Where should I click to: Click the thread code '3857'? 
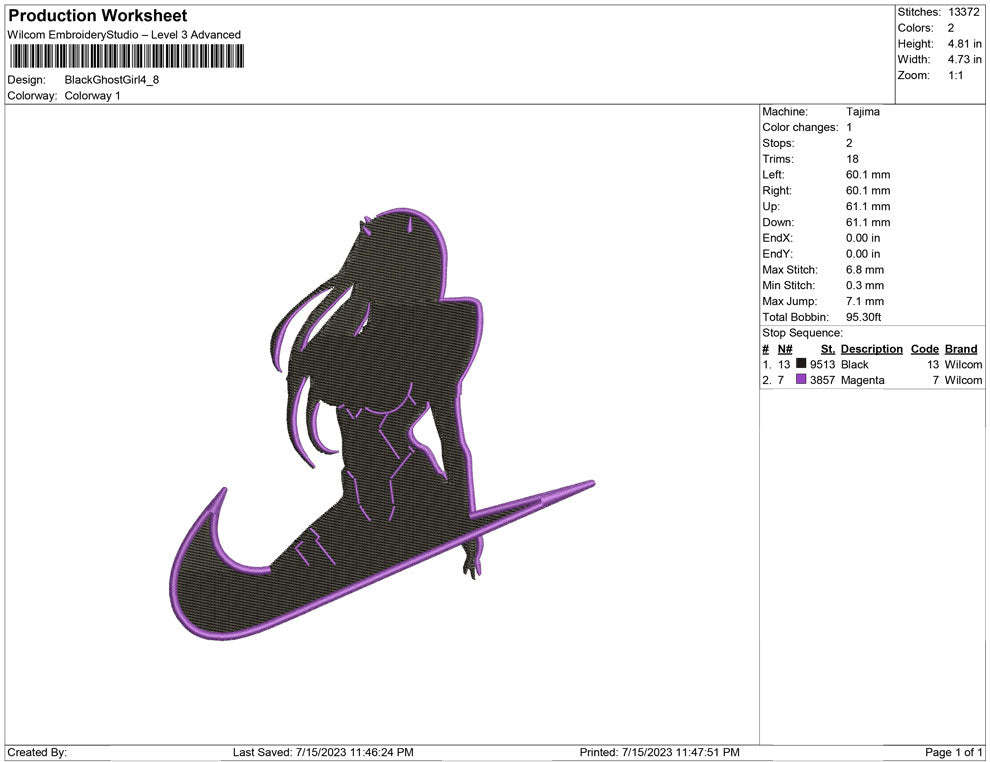coord(822,380)
